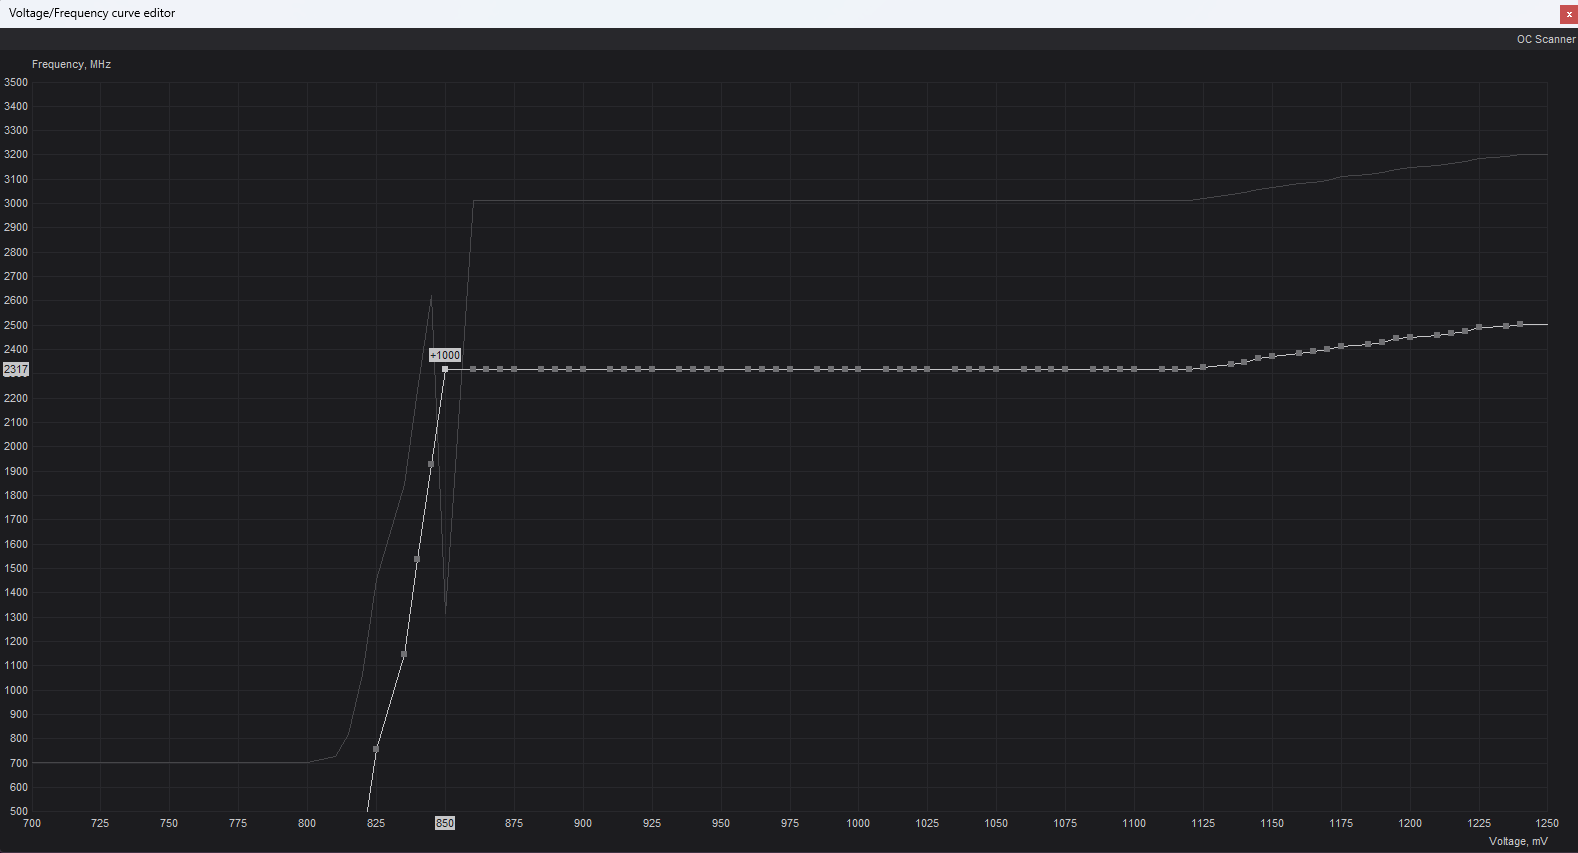Select the curve point at 825 mV
The width and height of the screenshot is (1578, 853).
[376, 749]
